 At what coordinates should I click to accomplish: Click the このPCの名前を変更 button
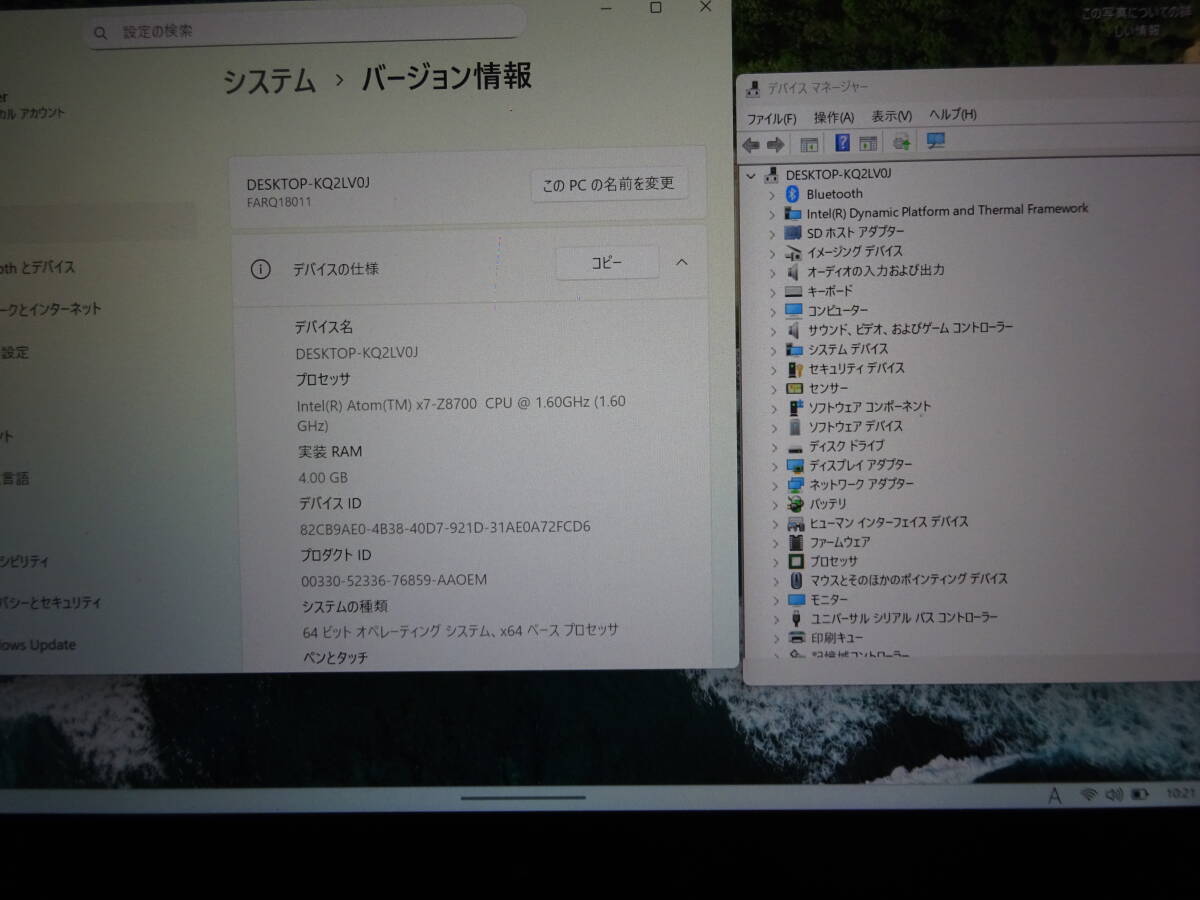[609, 184]
